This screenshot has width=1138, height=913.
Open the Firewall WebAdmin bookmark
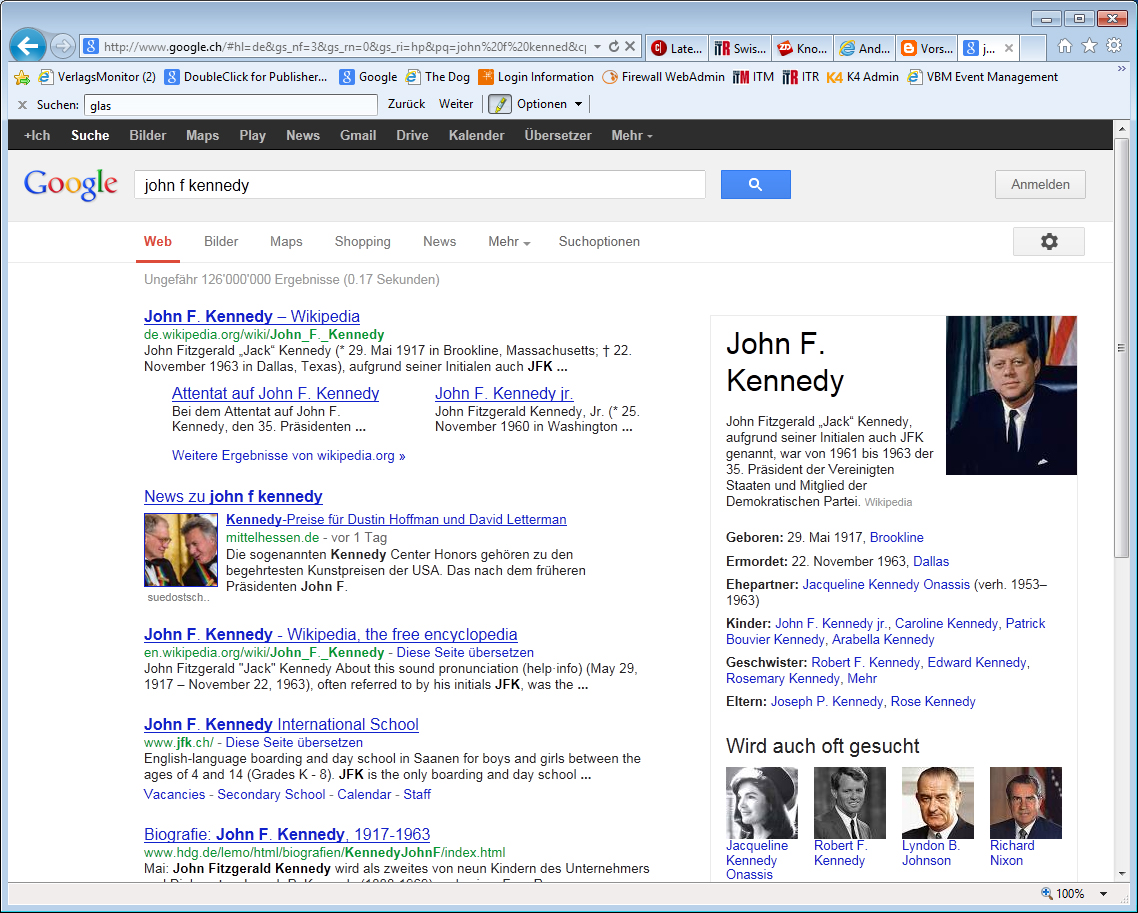[663, 77]
